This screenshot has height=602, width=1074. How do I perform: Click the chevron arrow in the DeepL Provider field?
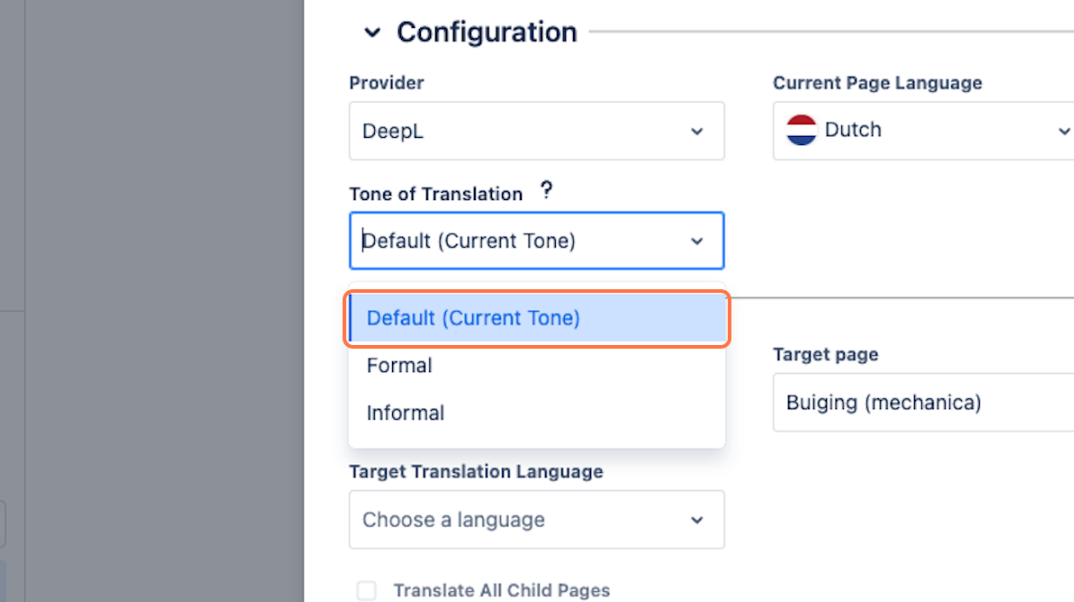point(697,131)
